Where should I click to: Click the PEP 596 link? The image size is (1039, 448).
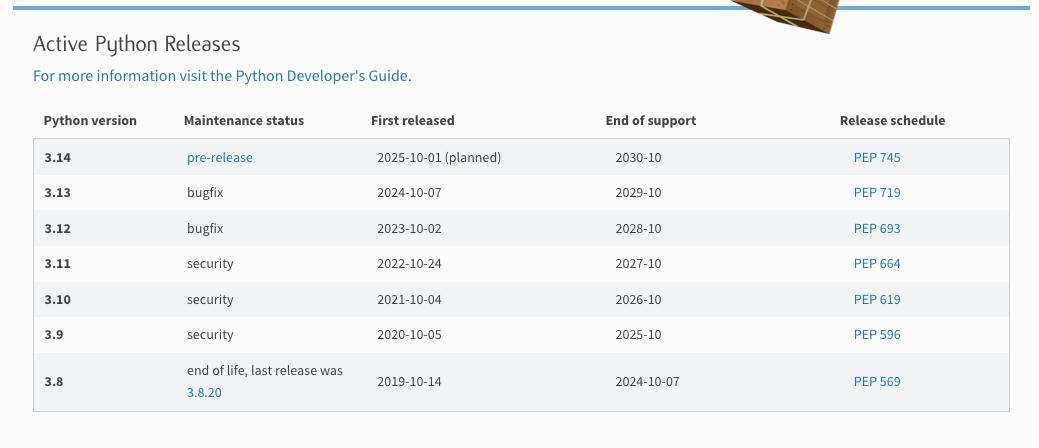click(x=877, y=334)
